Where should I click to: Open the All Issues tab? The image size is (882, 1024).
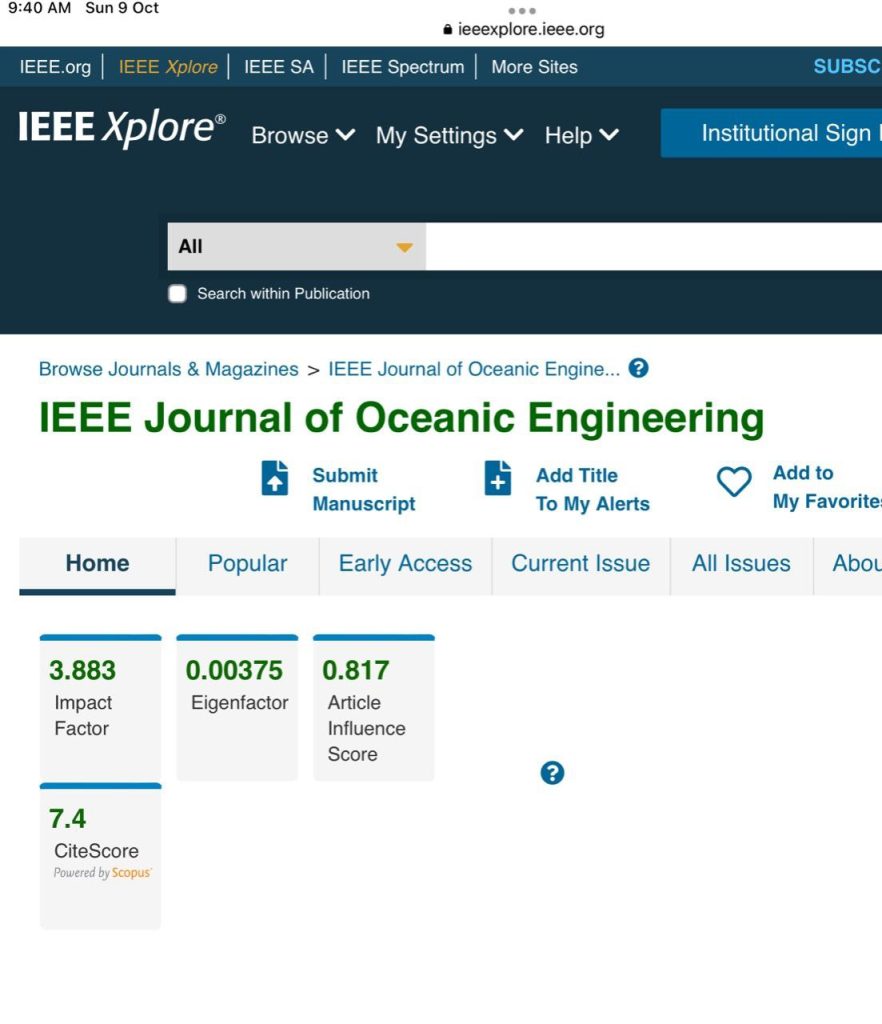pos(741,564)
